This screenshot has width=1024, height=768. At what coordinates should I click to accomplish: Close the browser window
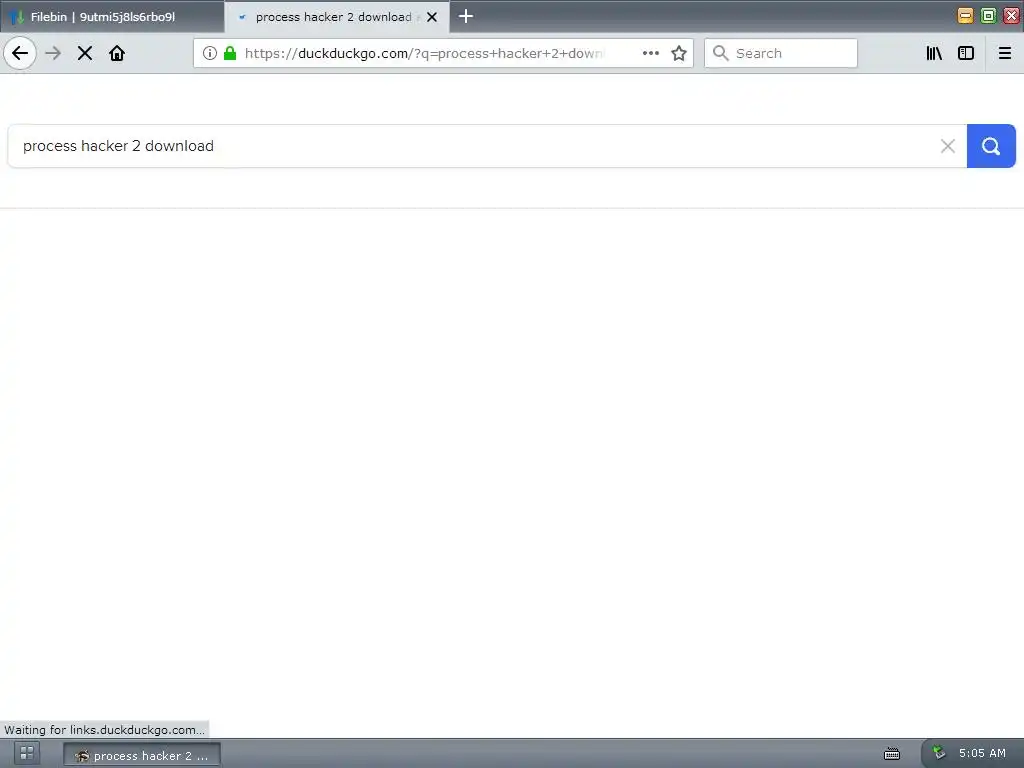1011,16
